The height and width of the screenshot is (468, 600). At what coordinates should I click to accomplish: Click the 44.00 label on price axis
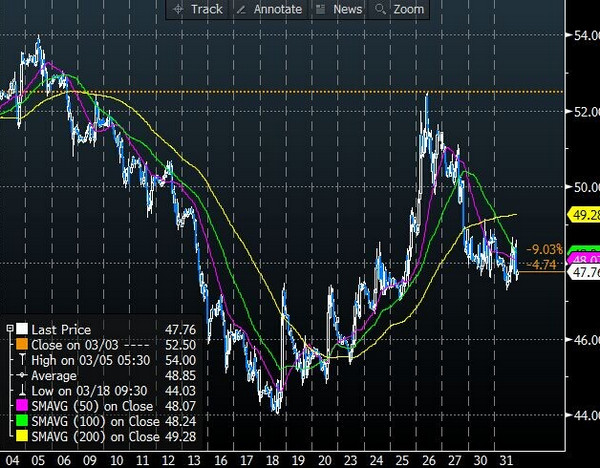tap(583, 416)
